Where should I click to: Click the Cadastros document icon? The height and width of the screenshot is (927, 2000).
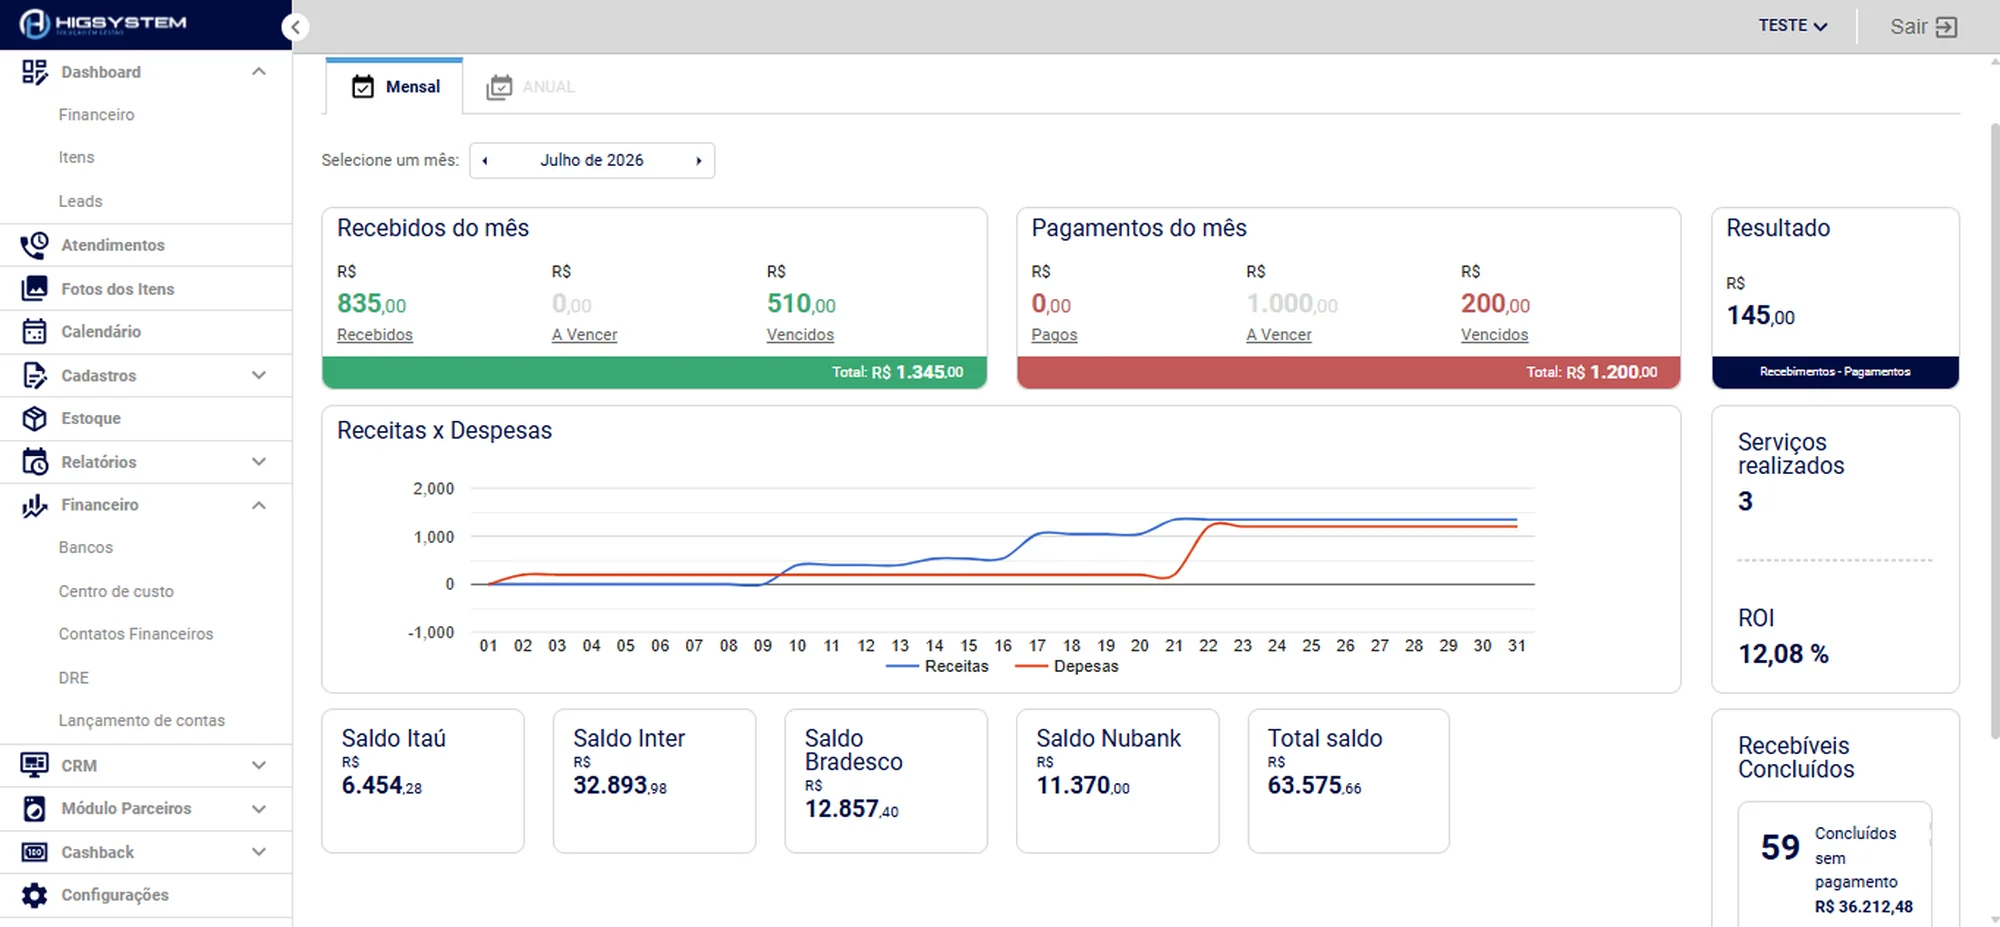coord(34,376)
